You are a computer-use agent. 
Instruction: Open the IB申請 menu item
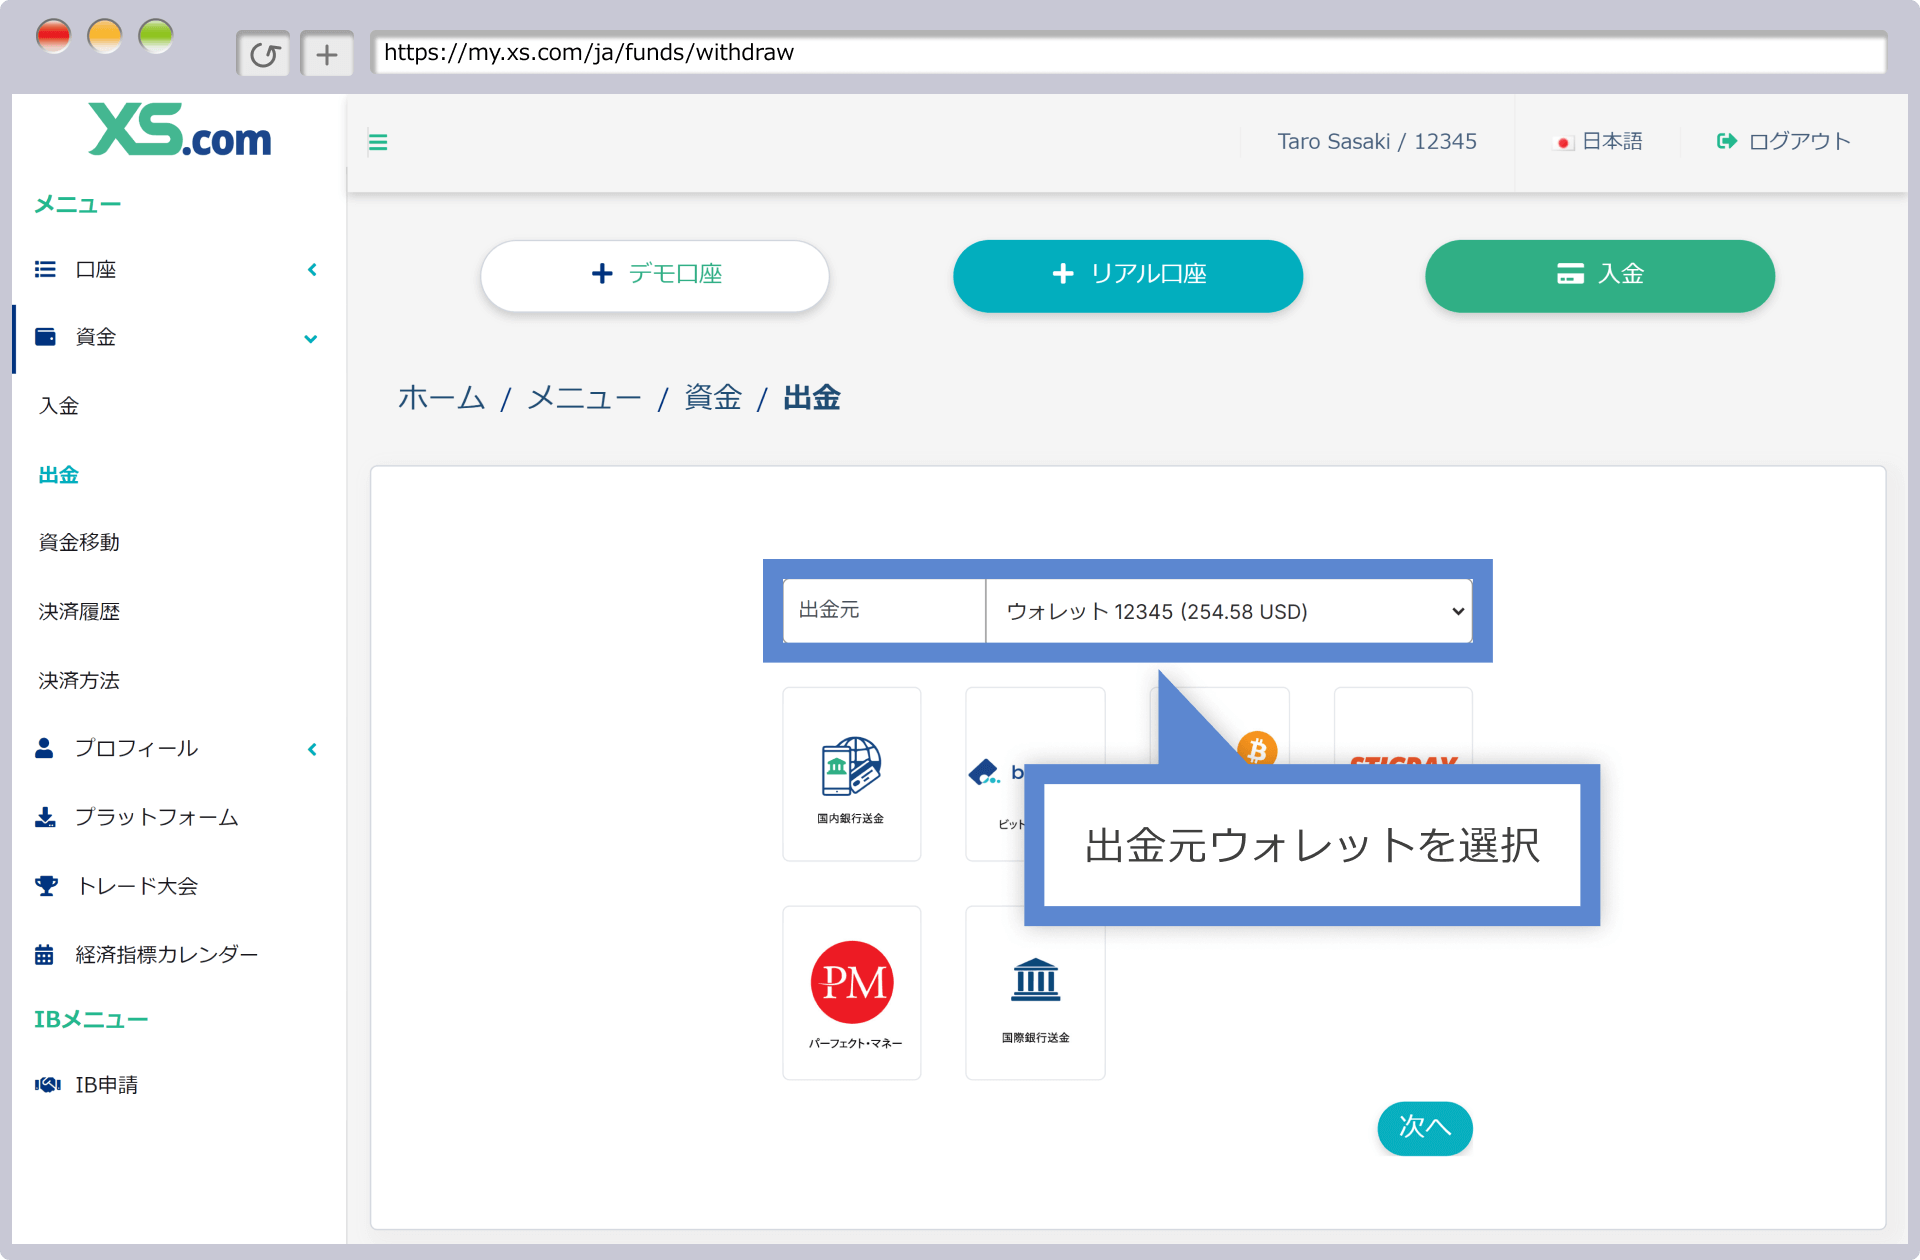pos(107,1085)
